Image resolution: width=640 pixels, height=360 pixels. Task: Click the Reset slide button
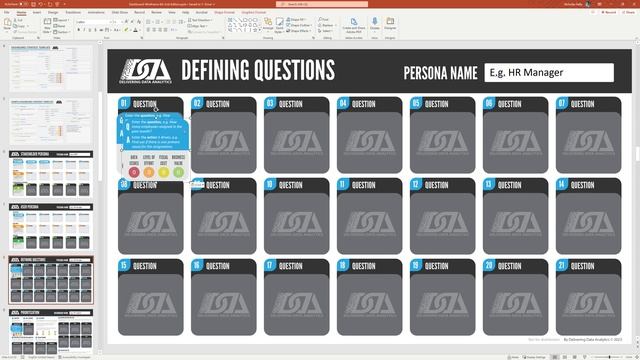[60, 26]
